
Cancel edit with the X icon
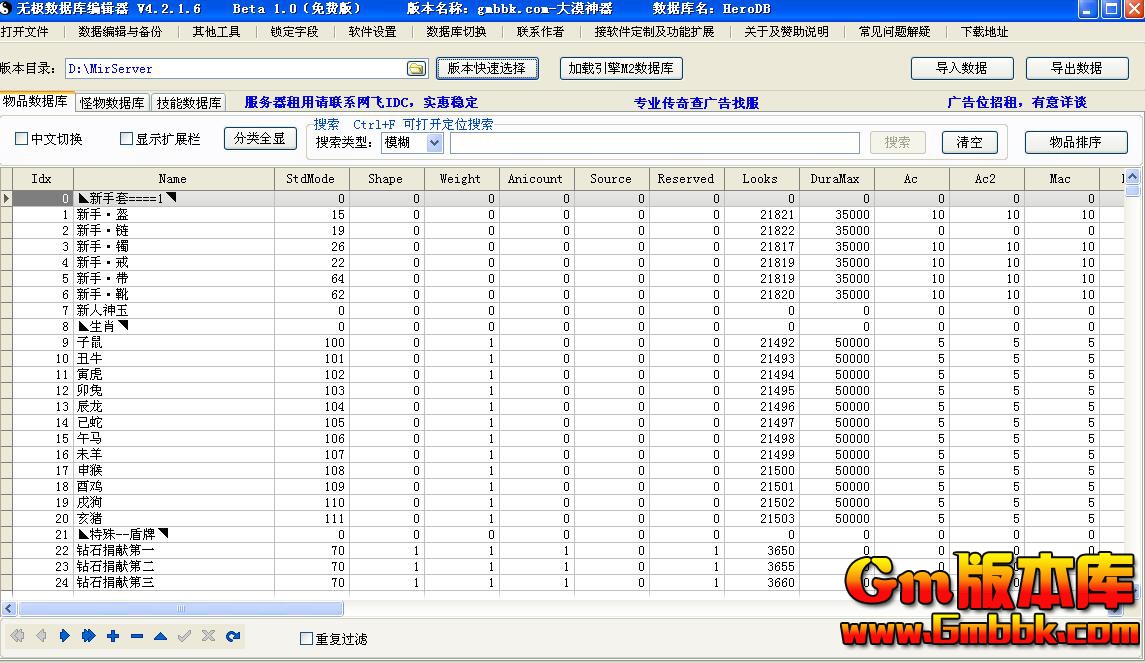208,636
